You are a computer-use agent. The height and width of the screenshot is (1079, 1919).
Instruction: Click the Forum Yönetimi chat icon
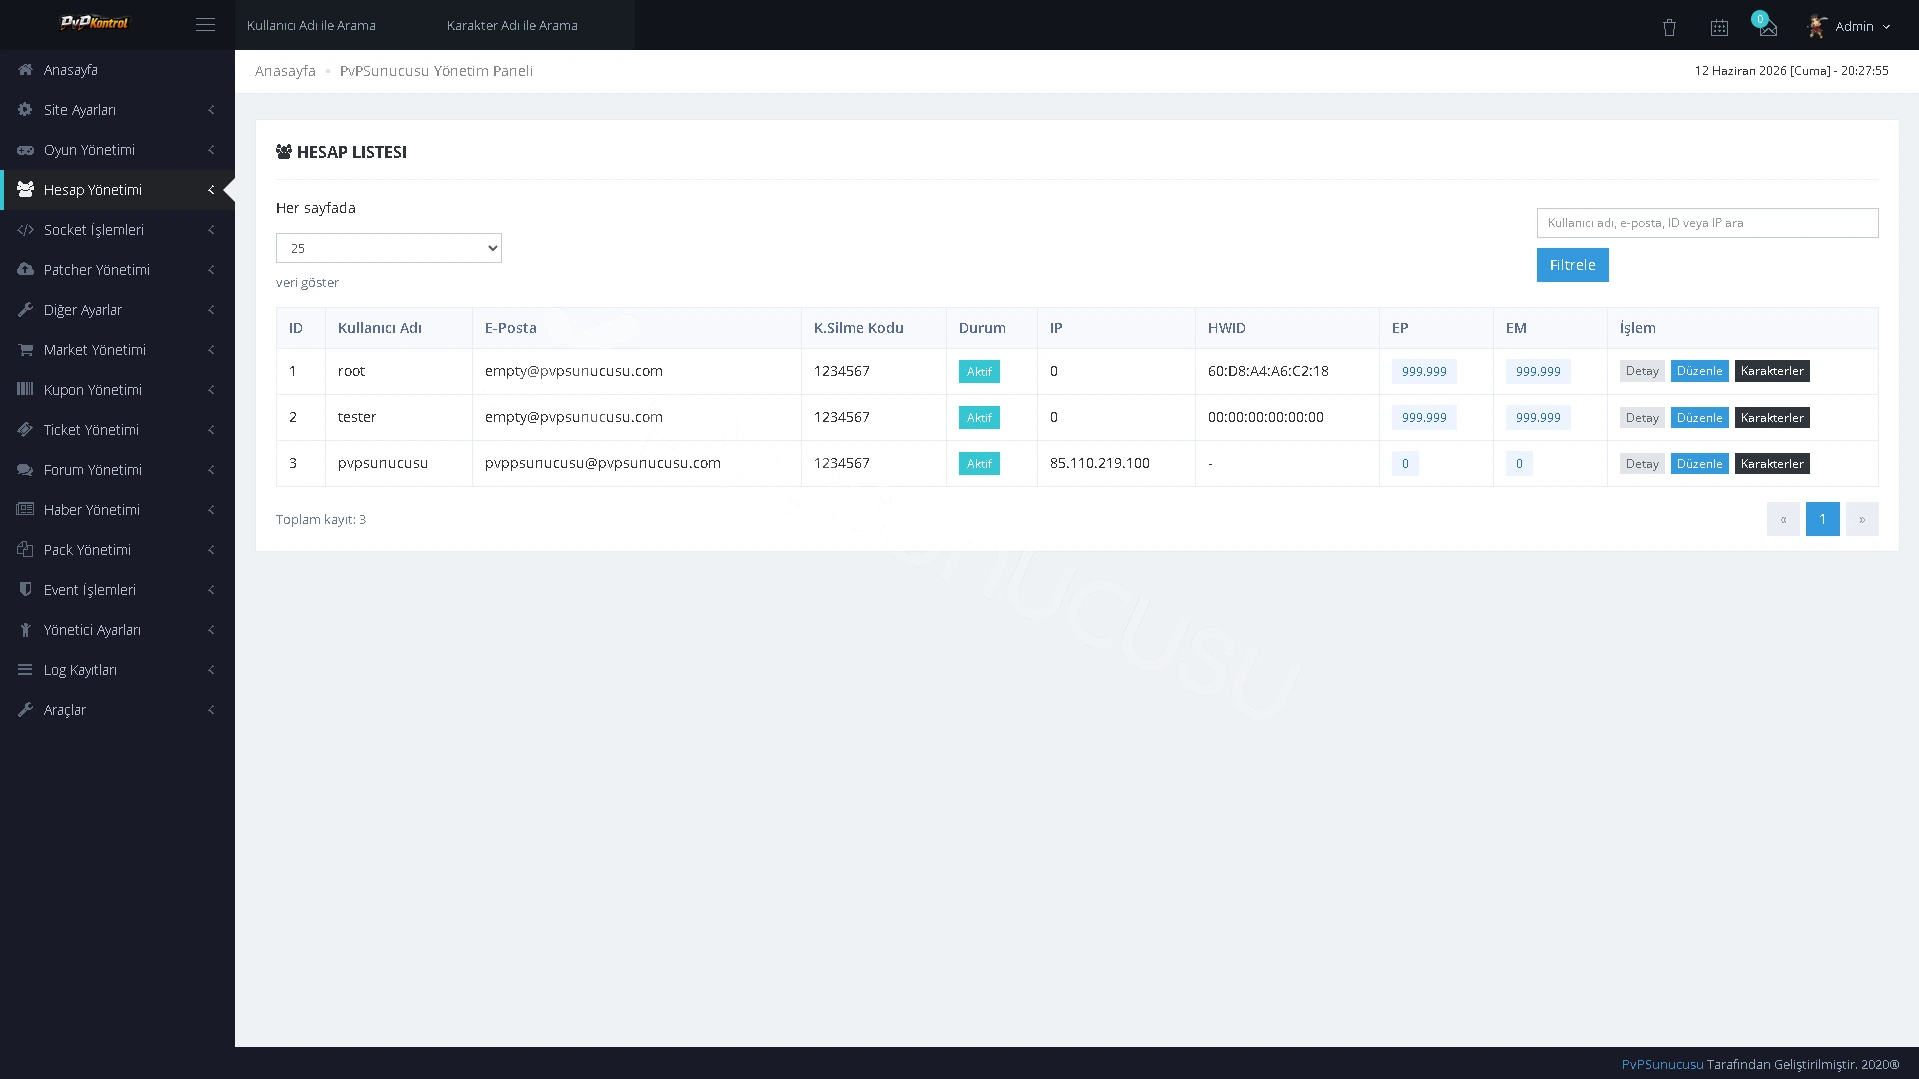click(x=25, y=470)
